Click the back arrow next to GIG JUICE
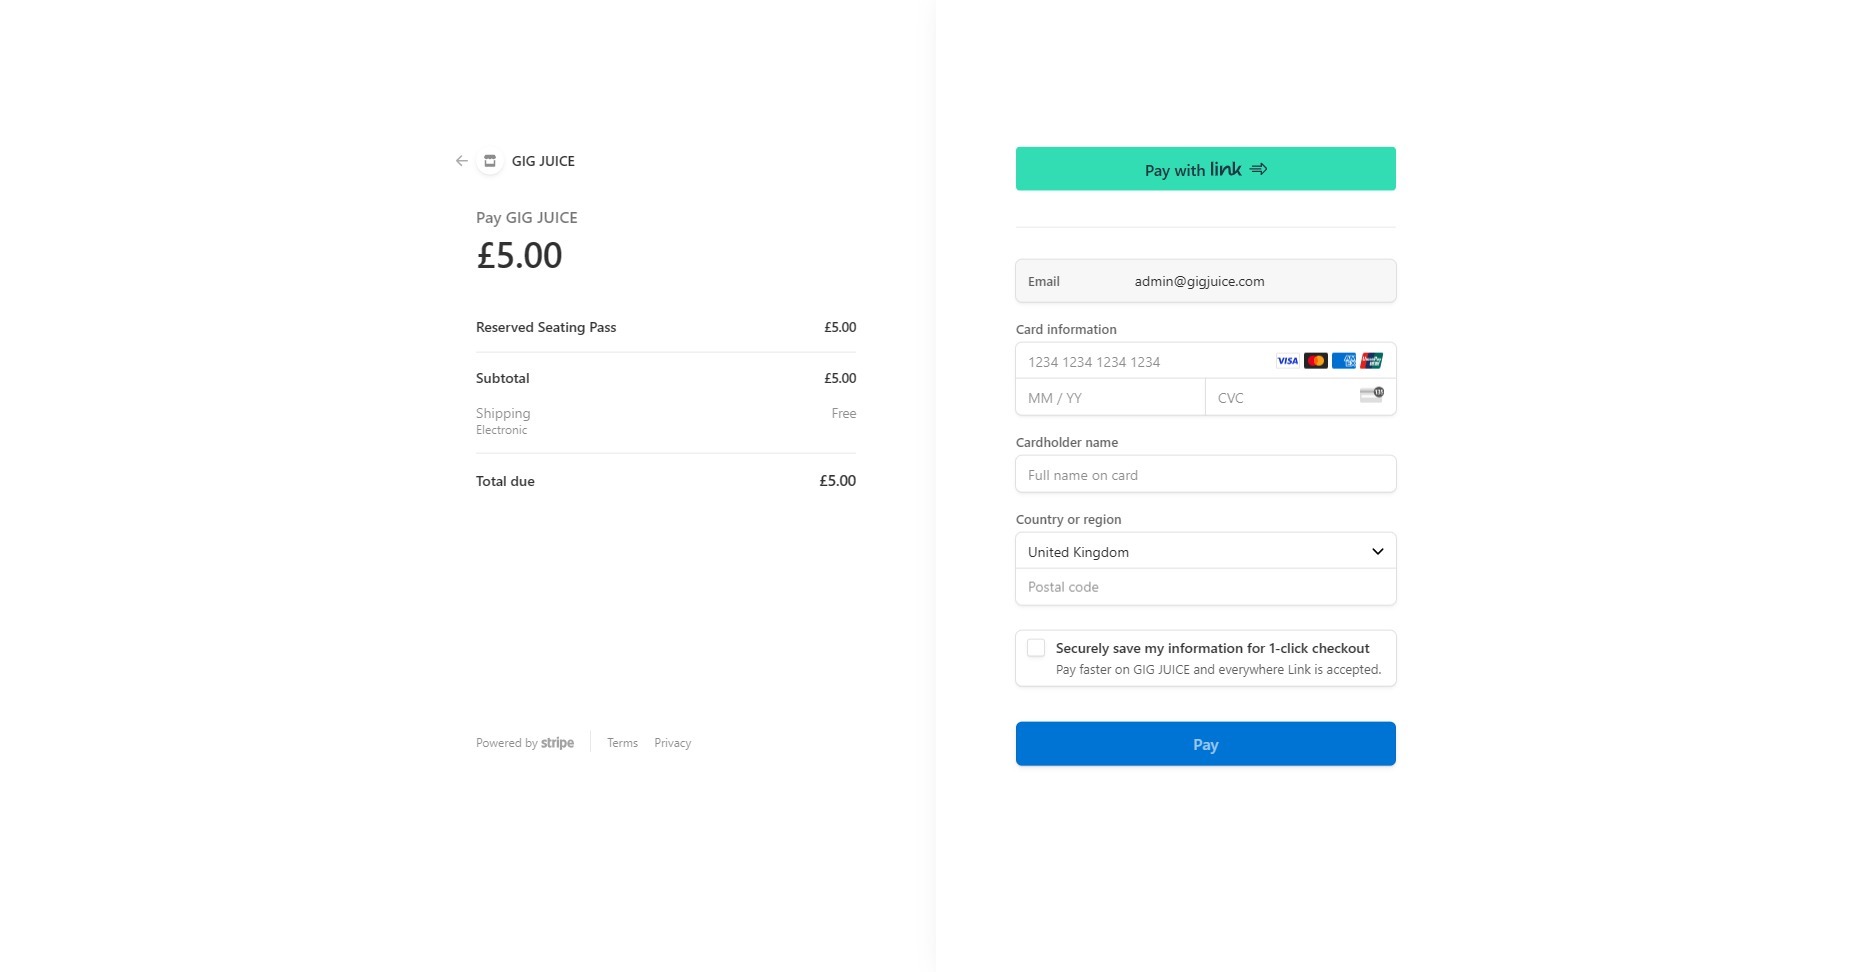This screenshot has height=972, width=1872. (x=461, y=161)
